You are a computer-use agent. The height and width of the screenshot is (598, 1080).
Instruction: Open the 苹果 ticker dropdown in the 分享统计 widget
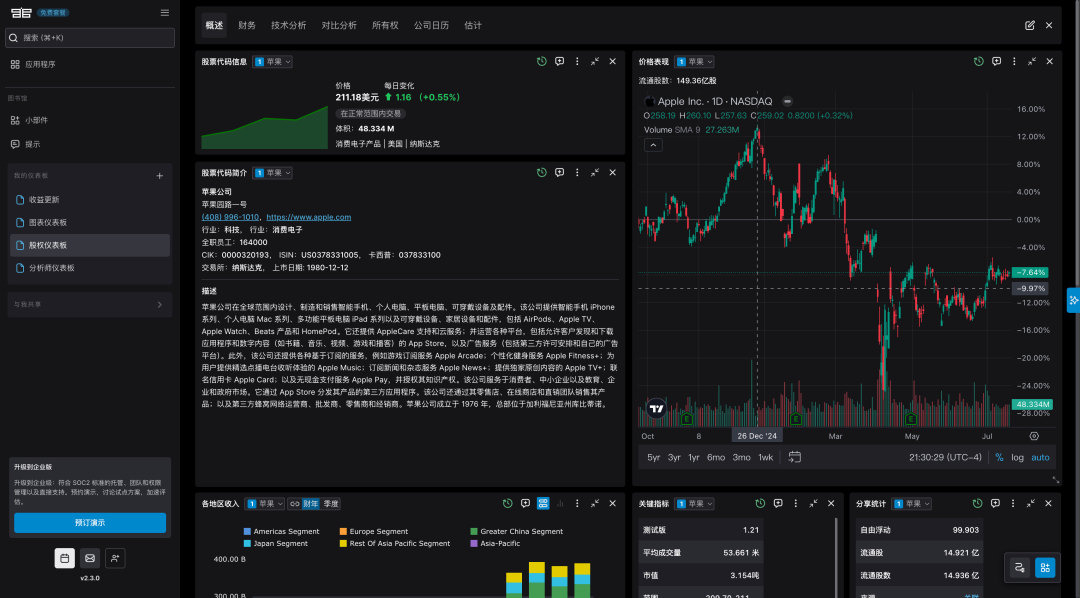click(x=912, y=504)
